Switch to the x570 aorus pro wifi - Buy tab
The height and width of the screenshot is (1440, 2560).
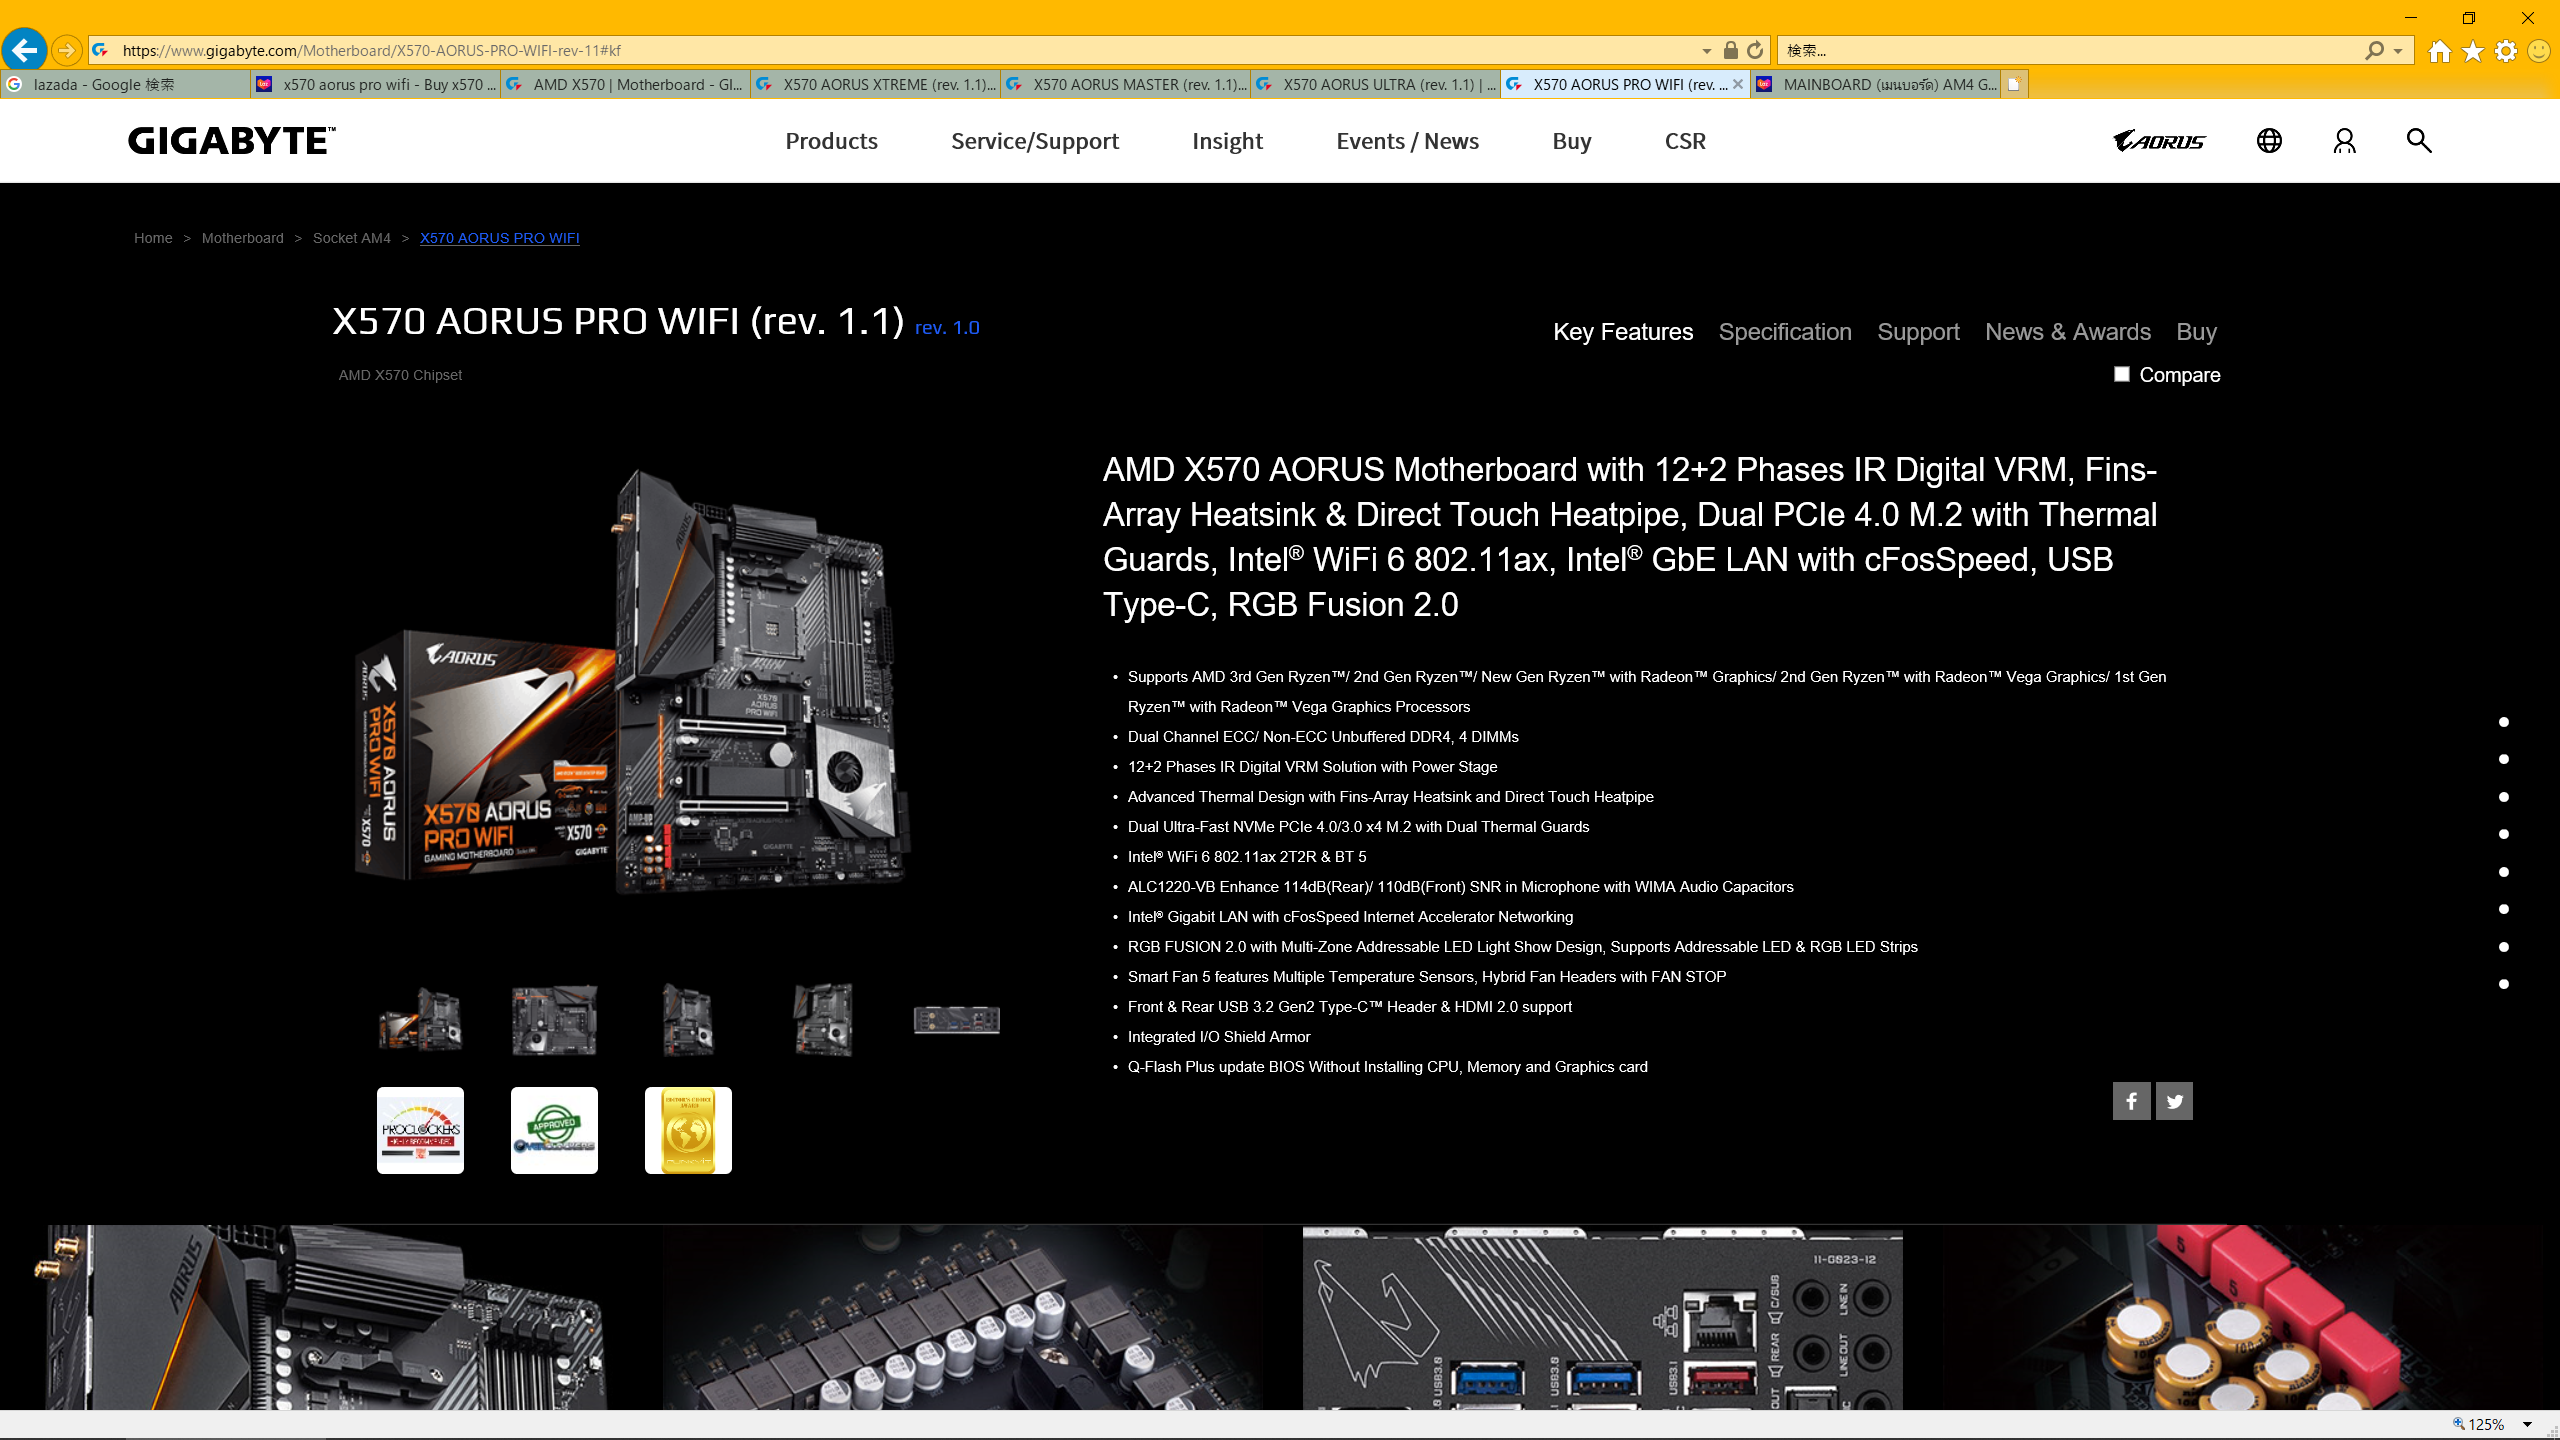pyautogui.click(x=375, y=85)
